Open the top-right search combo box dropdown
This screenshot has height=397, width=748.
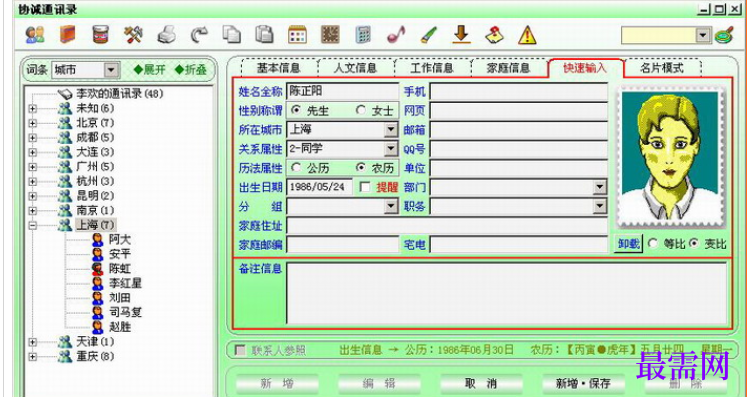[703, 35]
